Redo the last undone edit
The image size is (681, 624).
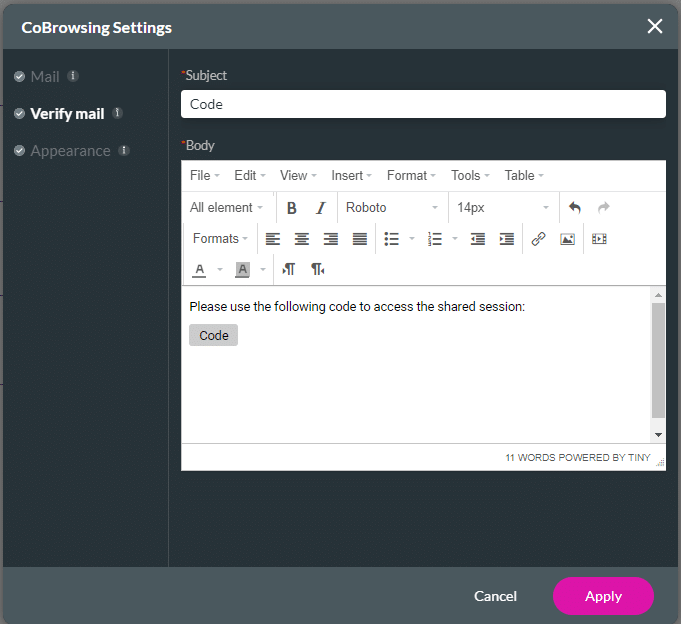tap(604, 208)
